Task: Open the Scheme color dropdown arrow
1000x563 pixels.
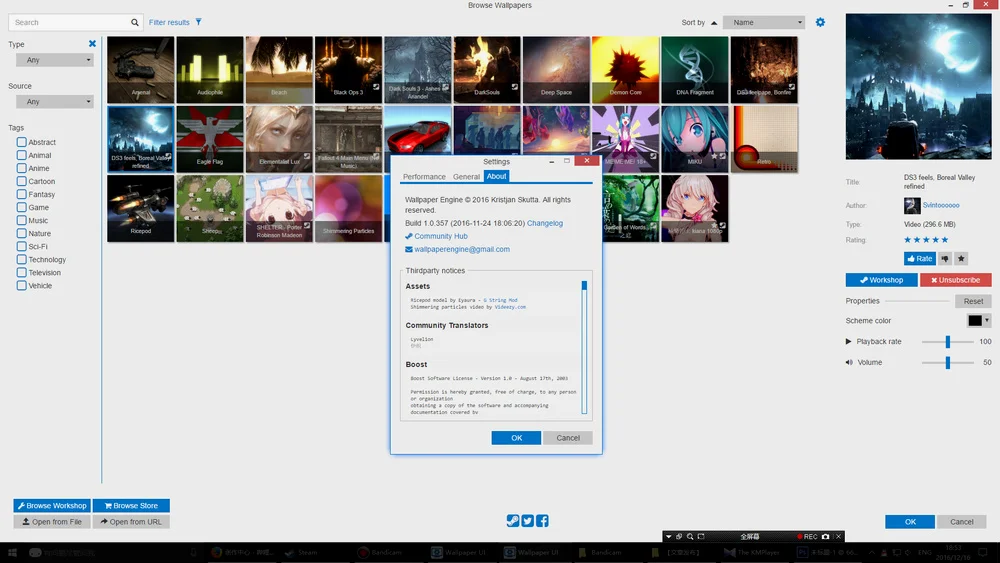Action: pos(987,320)
